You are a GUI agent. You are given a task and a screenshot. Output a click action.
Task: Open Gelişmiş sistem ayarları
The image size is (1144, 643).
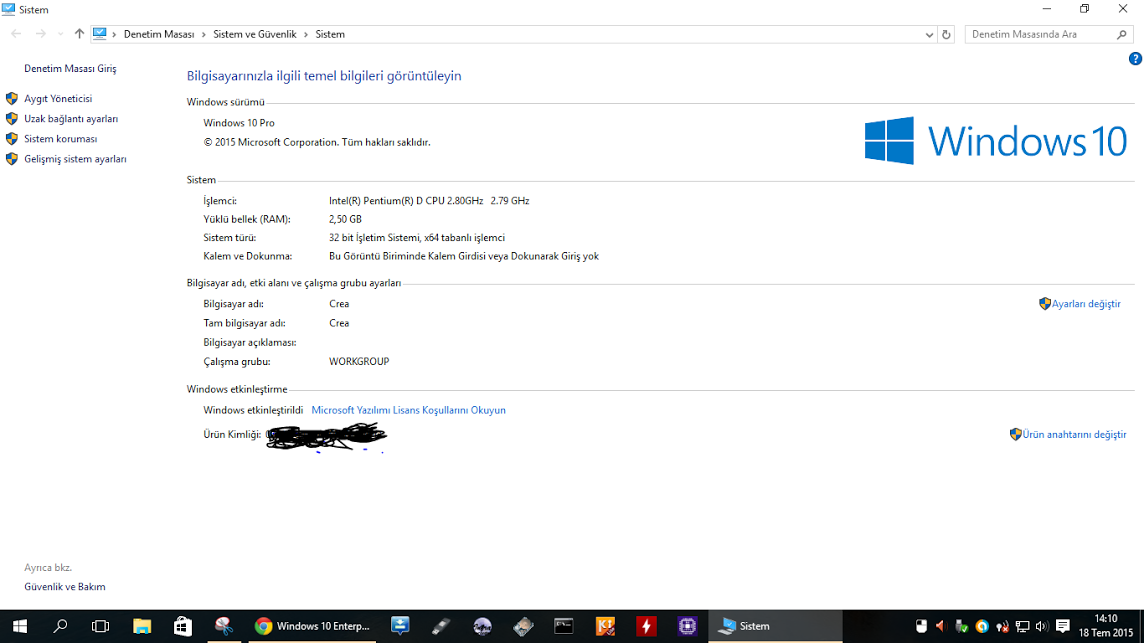[75, 159]
